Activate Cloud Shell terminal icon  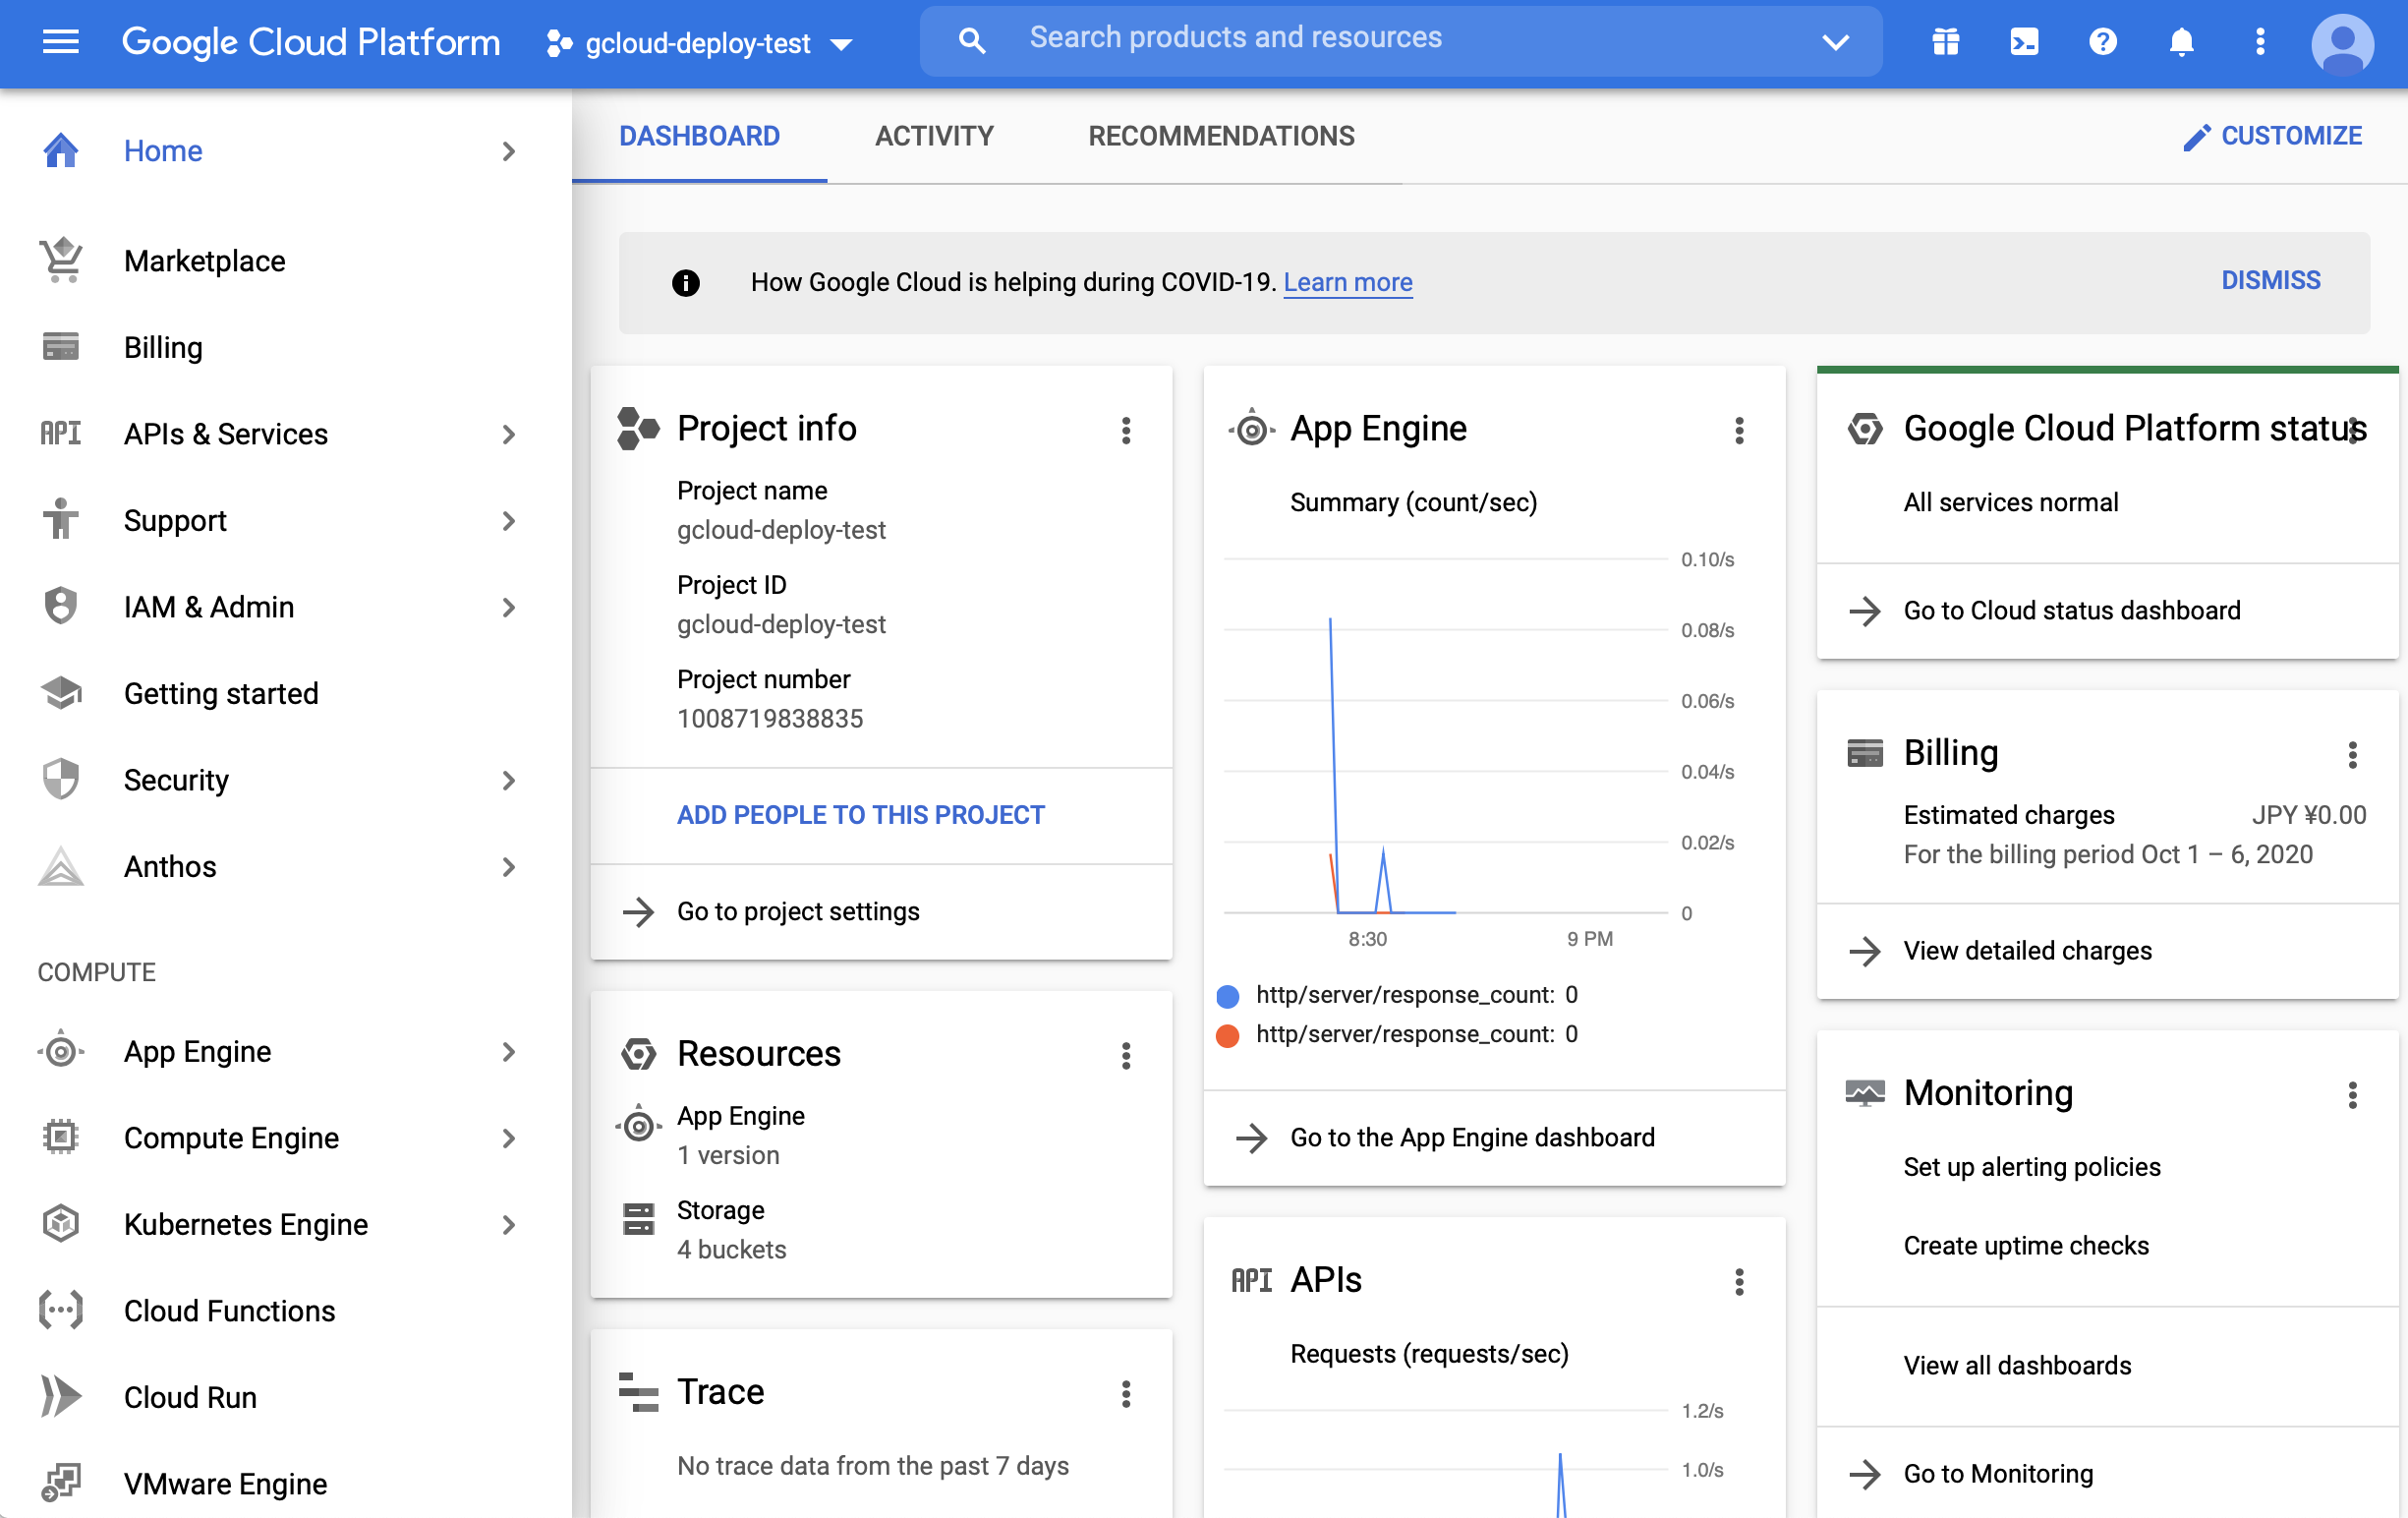[2024, 42]
